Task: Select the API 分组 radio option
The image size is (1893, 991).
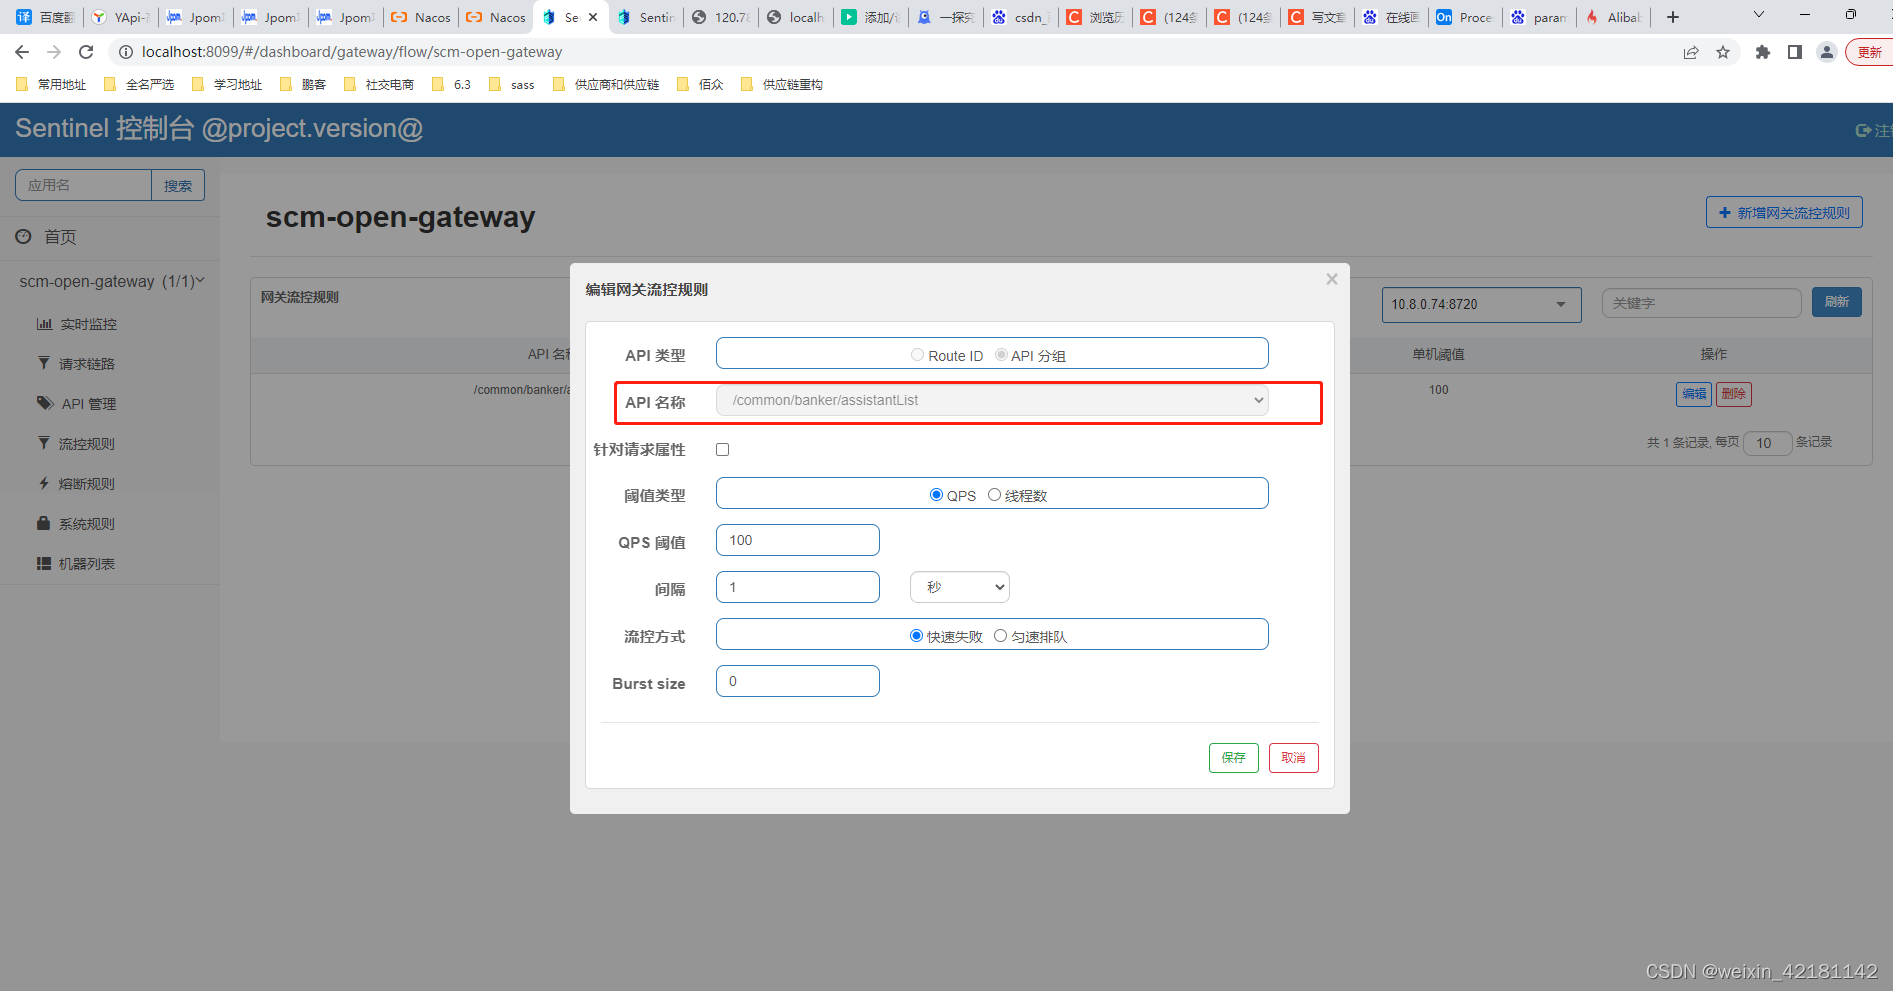Action: [1000, 355]
